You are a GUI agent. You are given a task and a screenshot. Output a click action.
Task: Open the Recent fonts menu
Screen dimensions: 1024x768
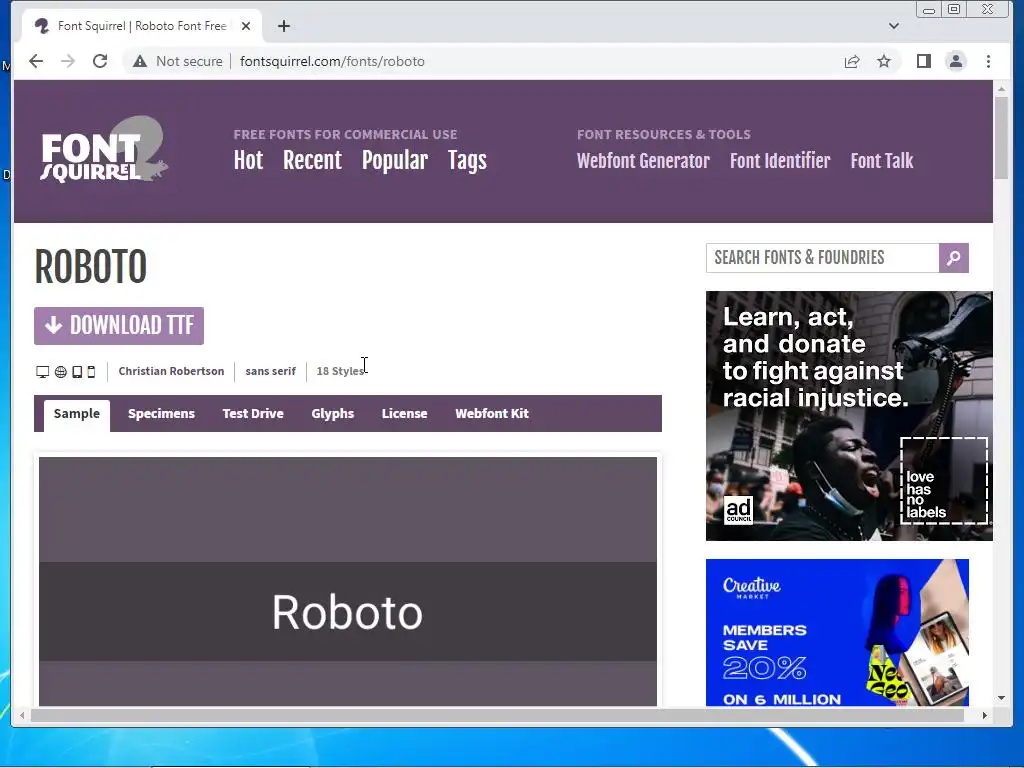312,161
